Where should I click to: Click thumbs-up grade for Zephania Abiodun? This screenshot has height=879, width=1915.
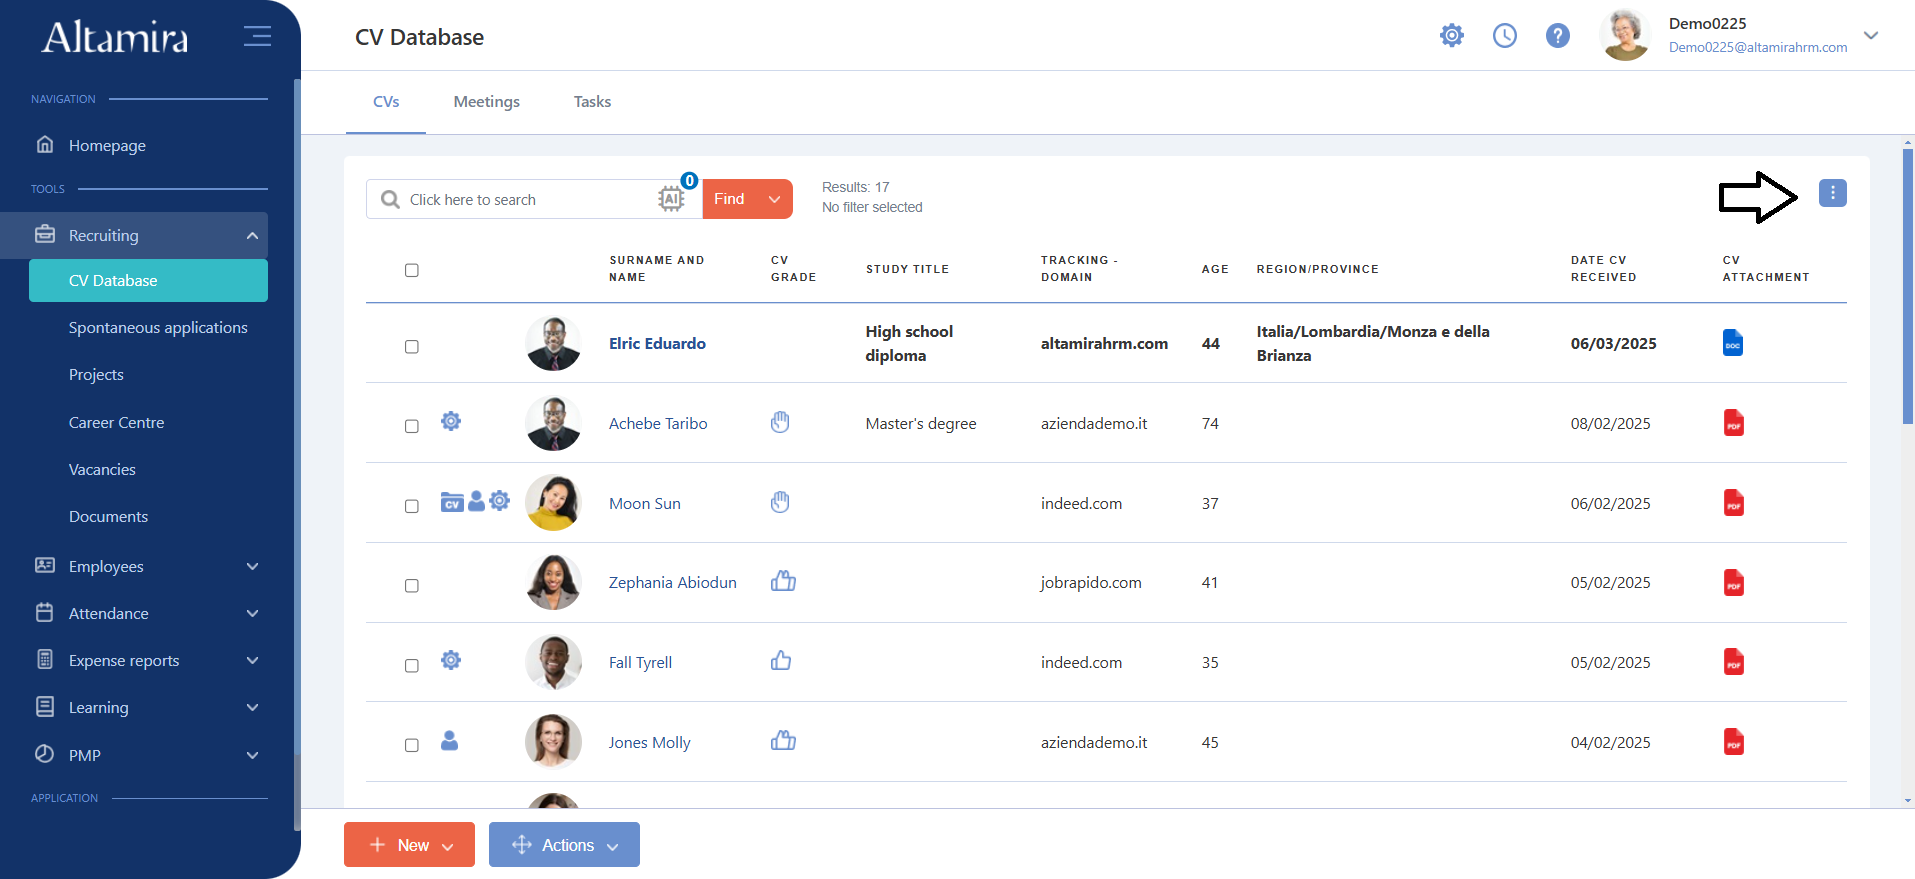(x=783, y=581)
